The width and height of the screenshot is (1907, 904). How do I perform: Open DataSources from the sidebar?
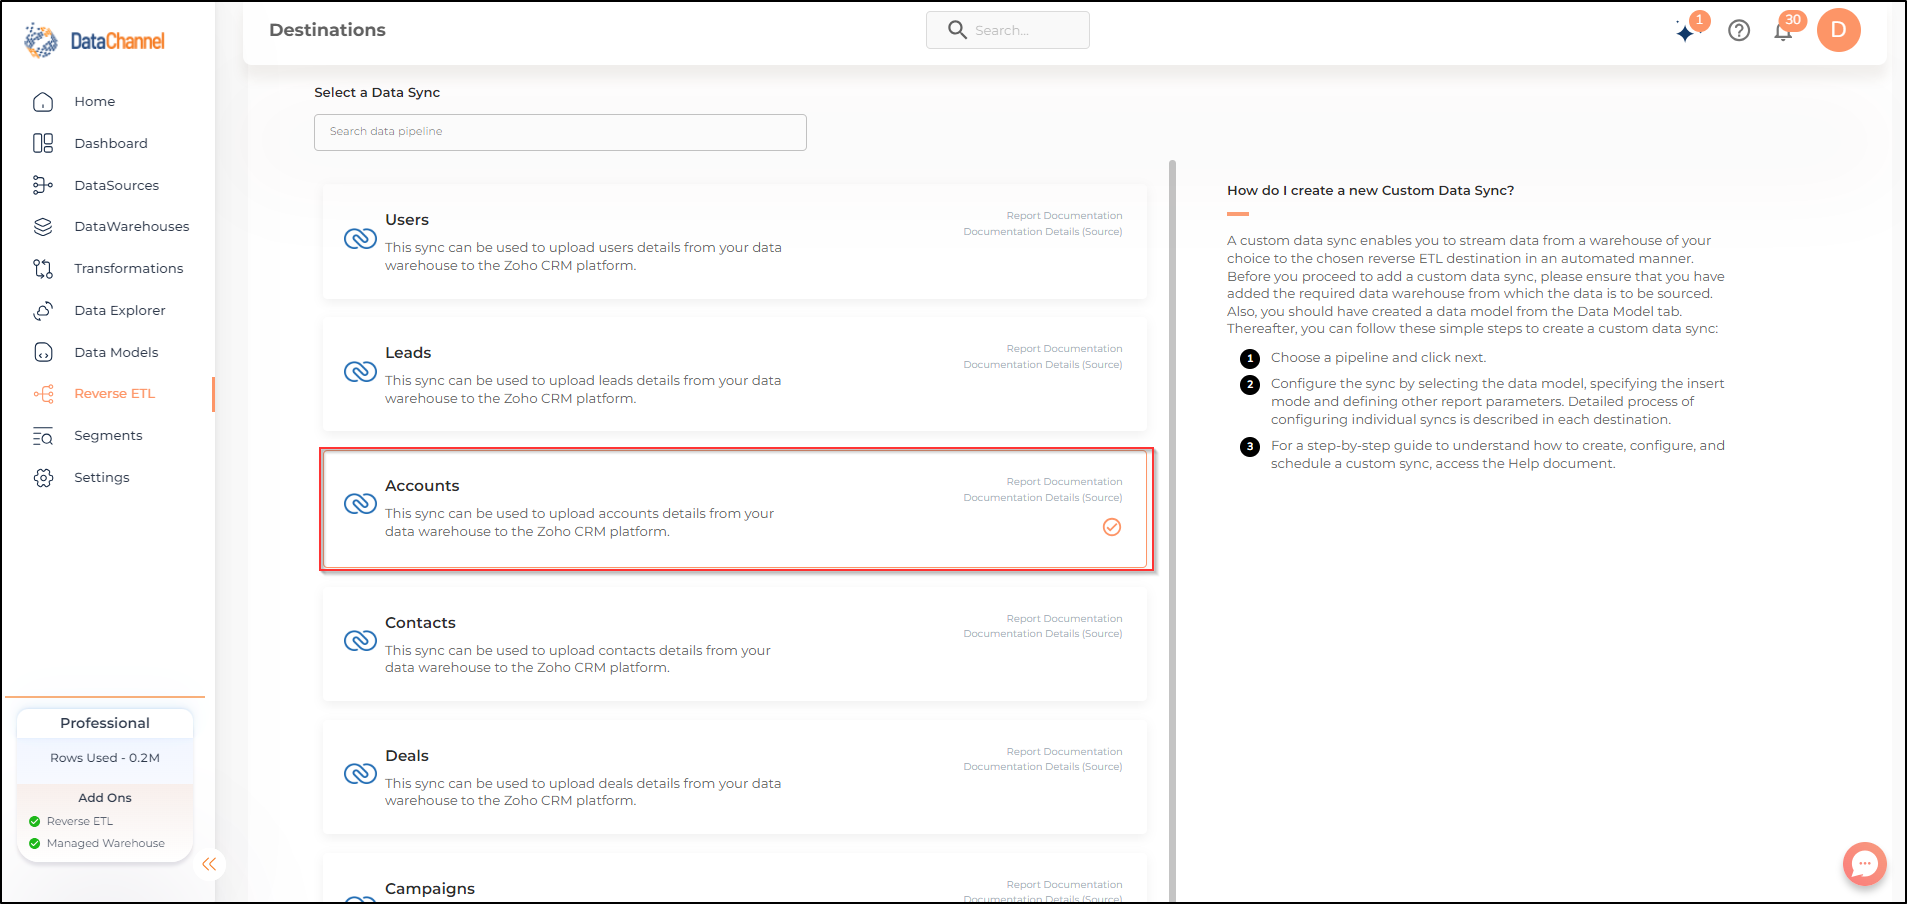point(117,186)
